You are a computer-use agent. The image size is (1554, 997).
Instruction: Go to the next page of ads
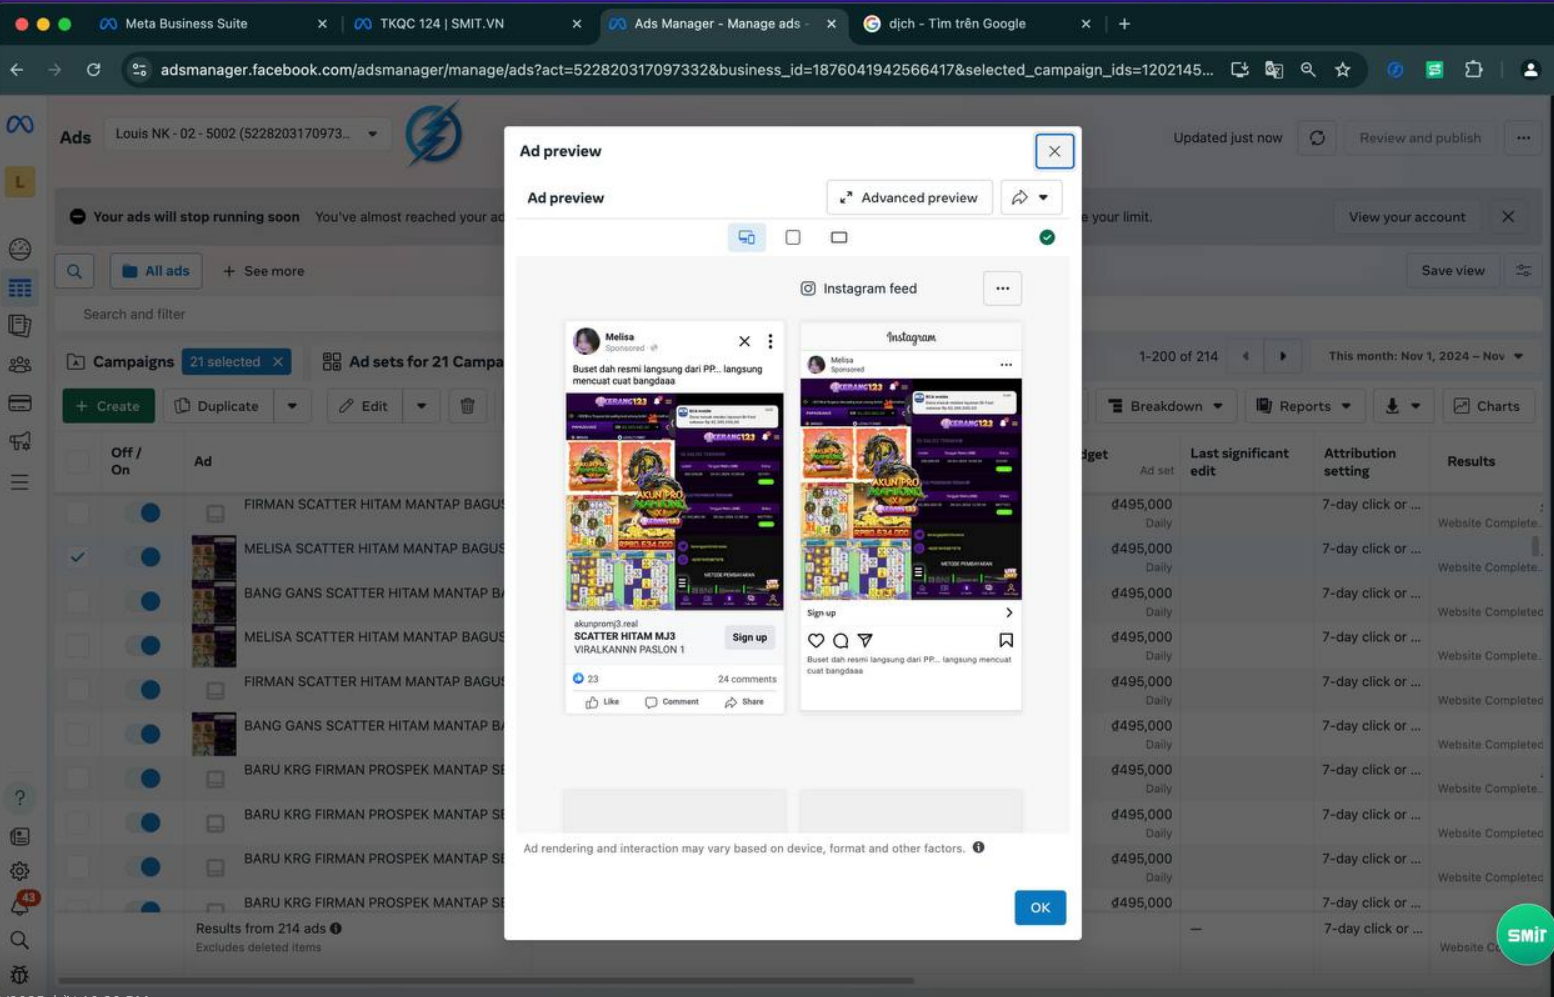pos(1283,356)
